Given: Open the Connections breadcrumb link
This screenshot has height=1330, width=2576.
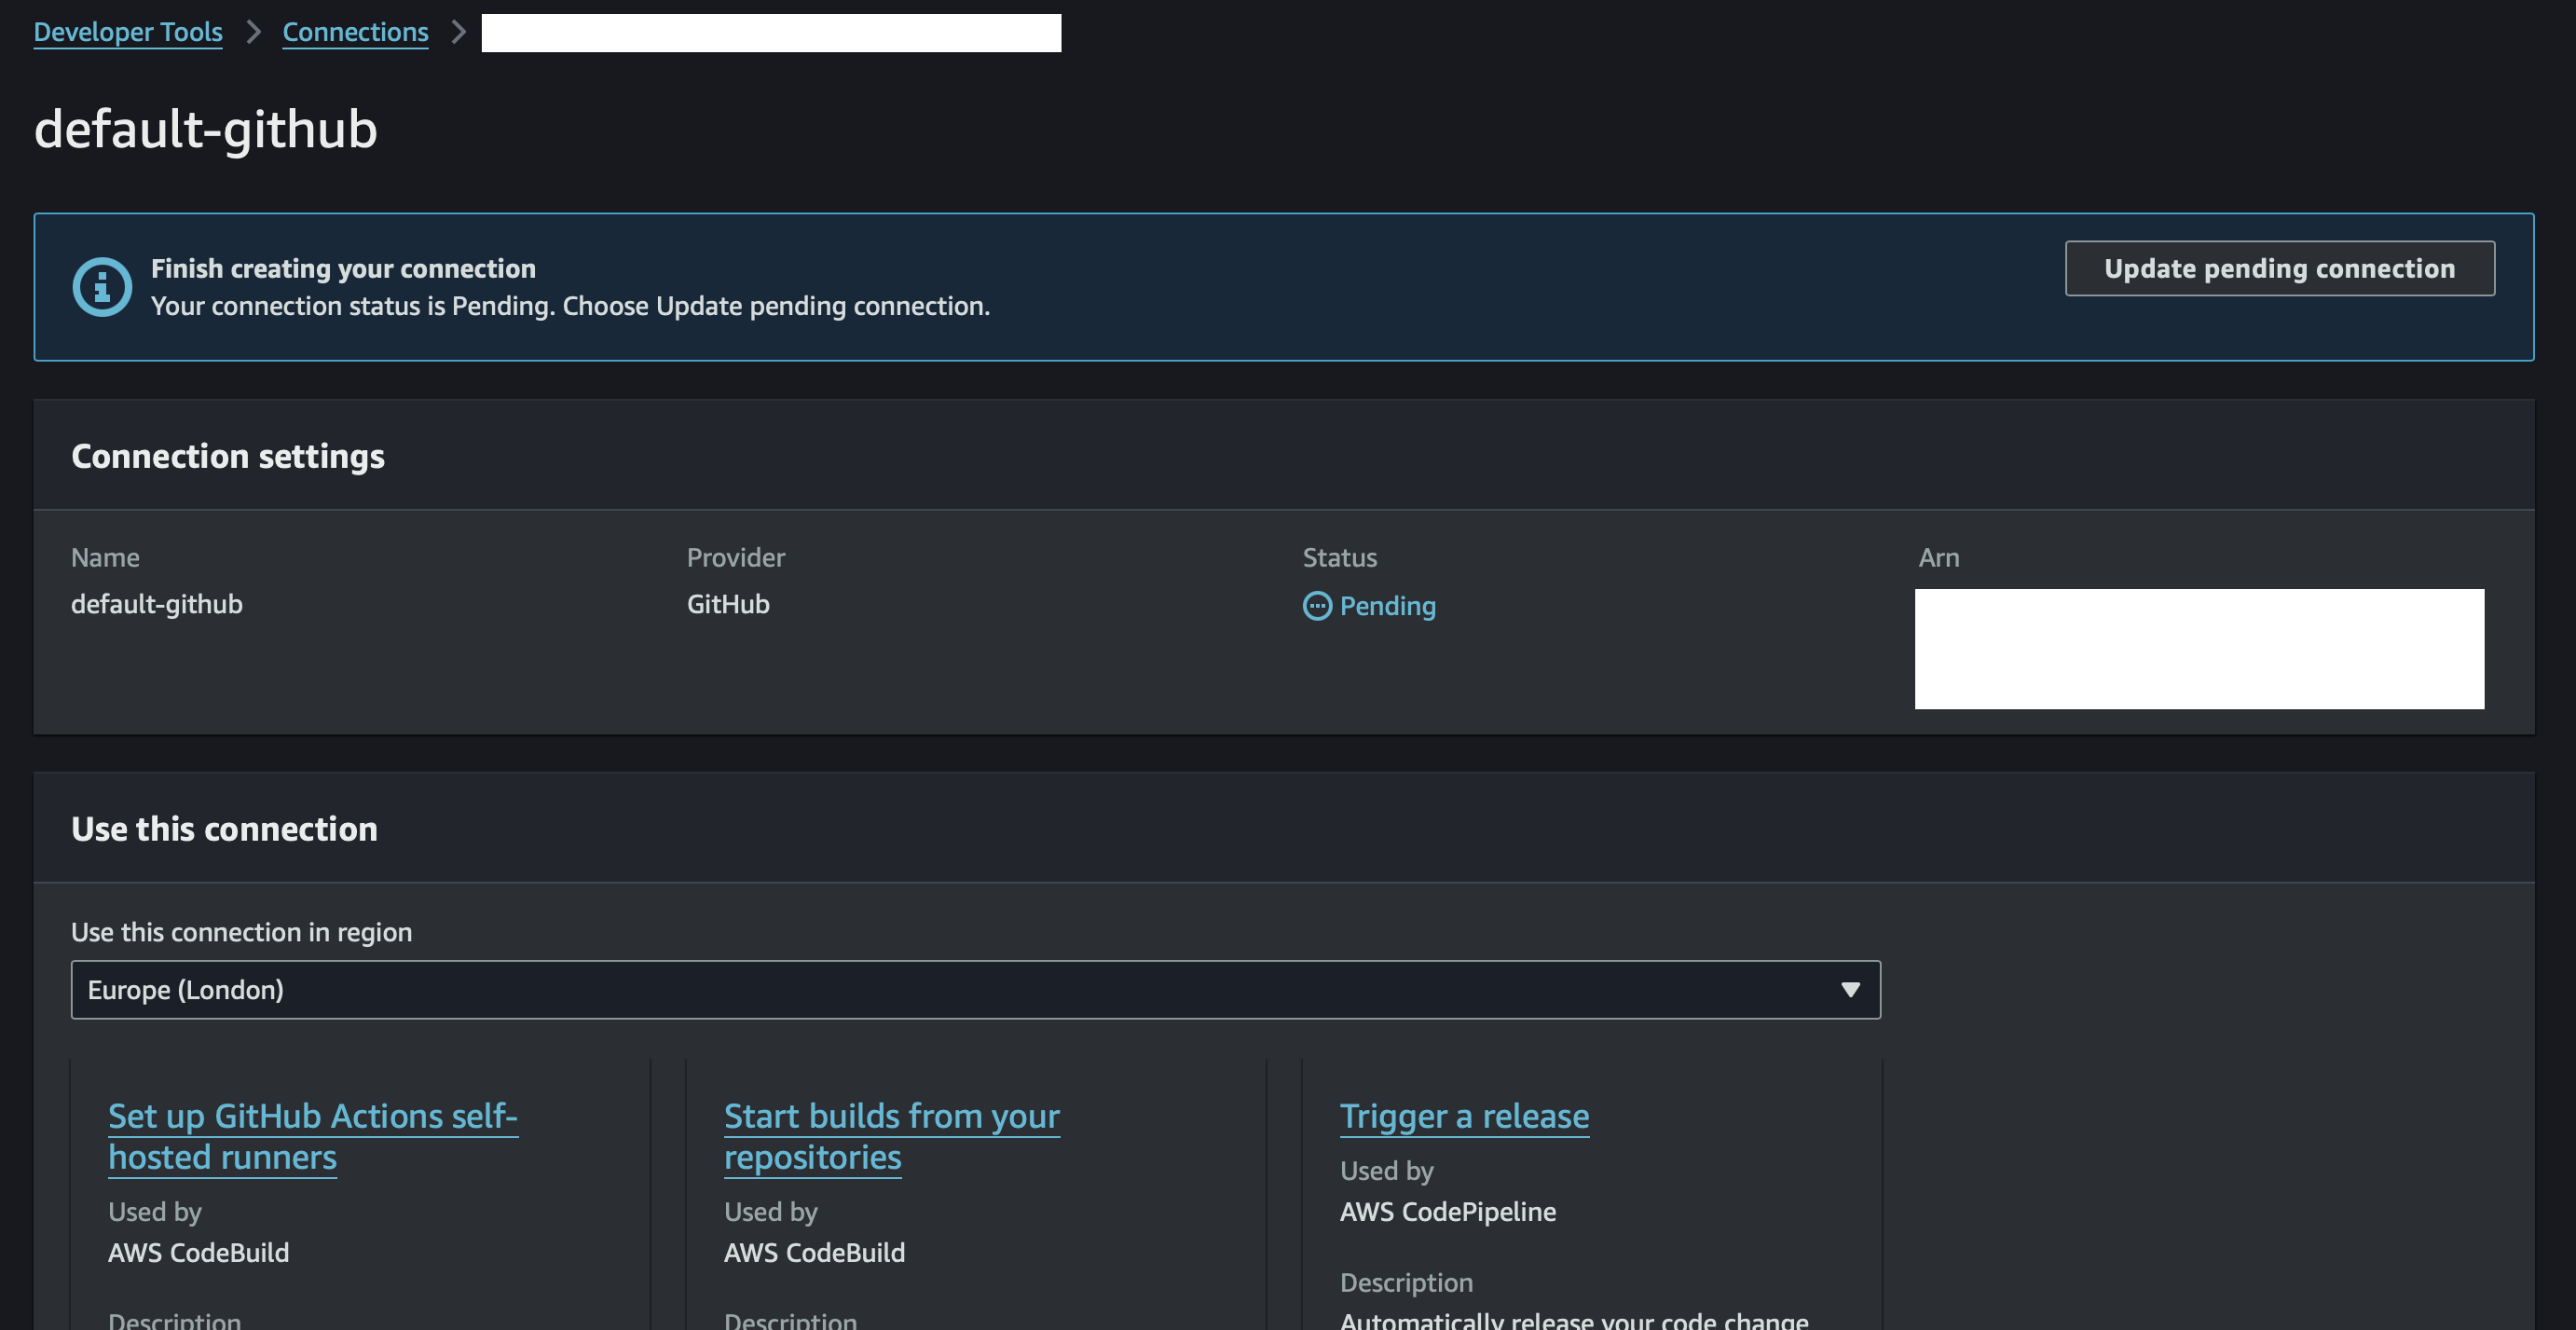Looking at the screenshot, I should [x=355, y=32].
